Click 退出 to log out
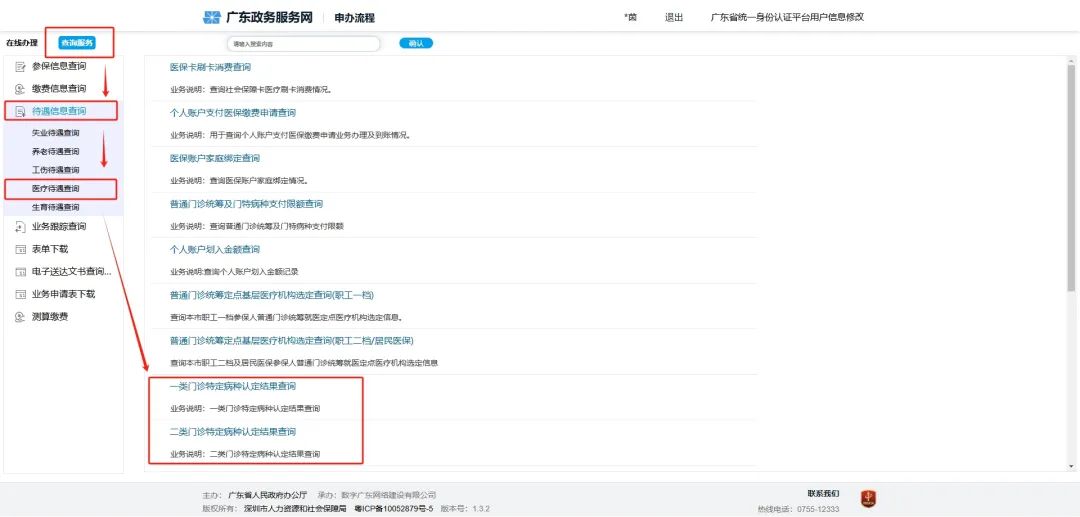The image size is (1080, 517). 674,18
